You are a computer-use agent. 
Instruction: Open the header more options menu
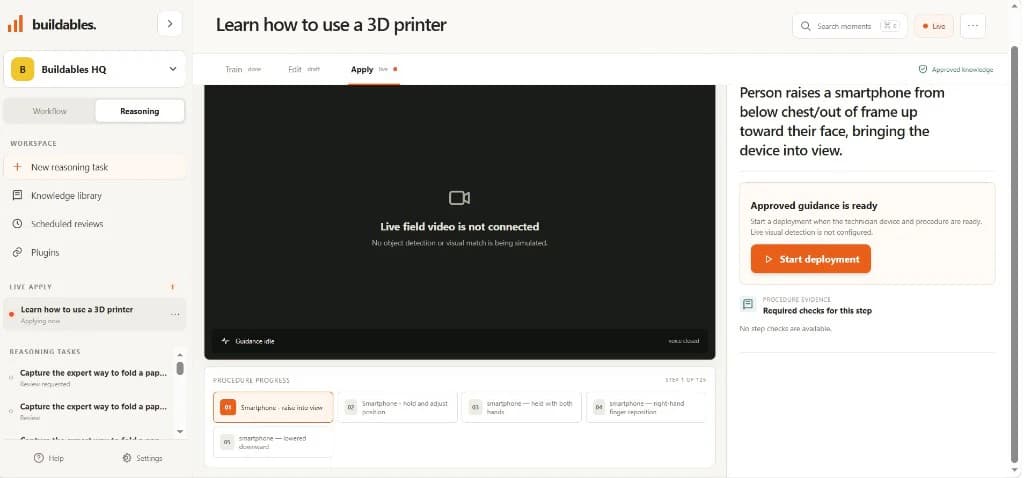click(x=973, y=26)
